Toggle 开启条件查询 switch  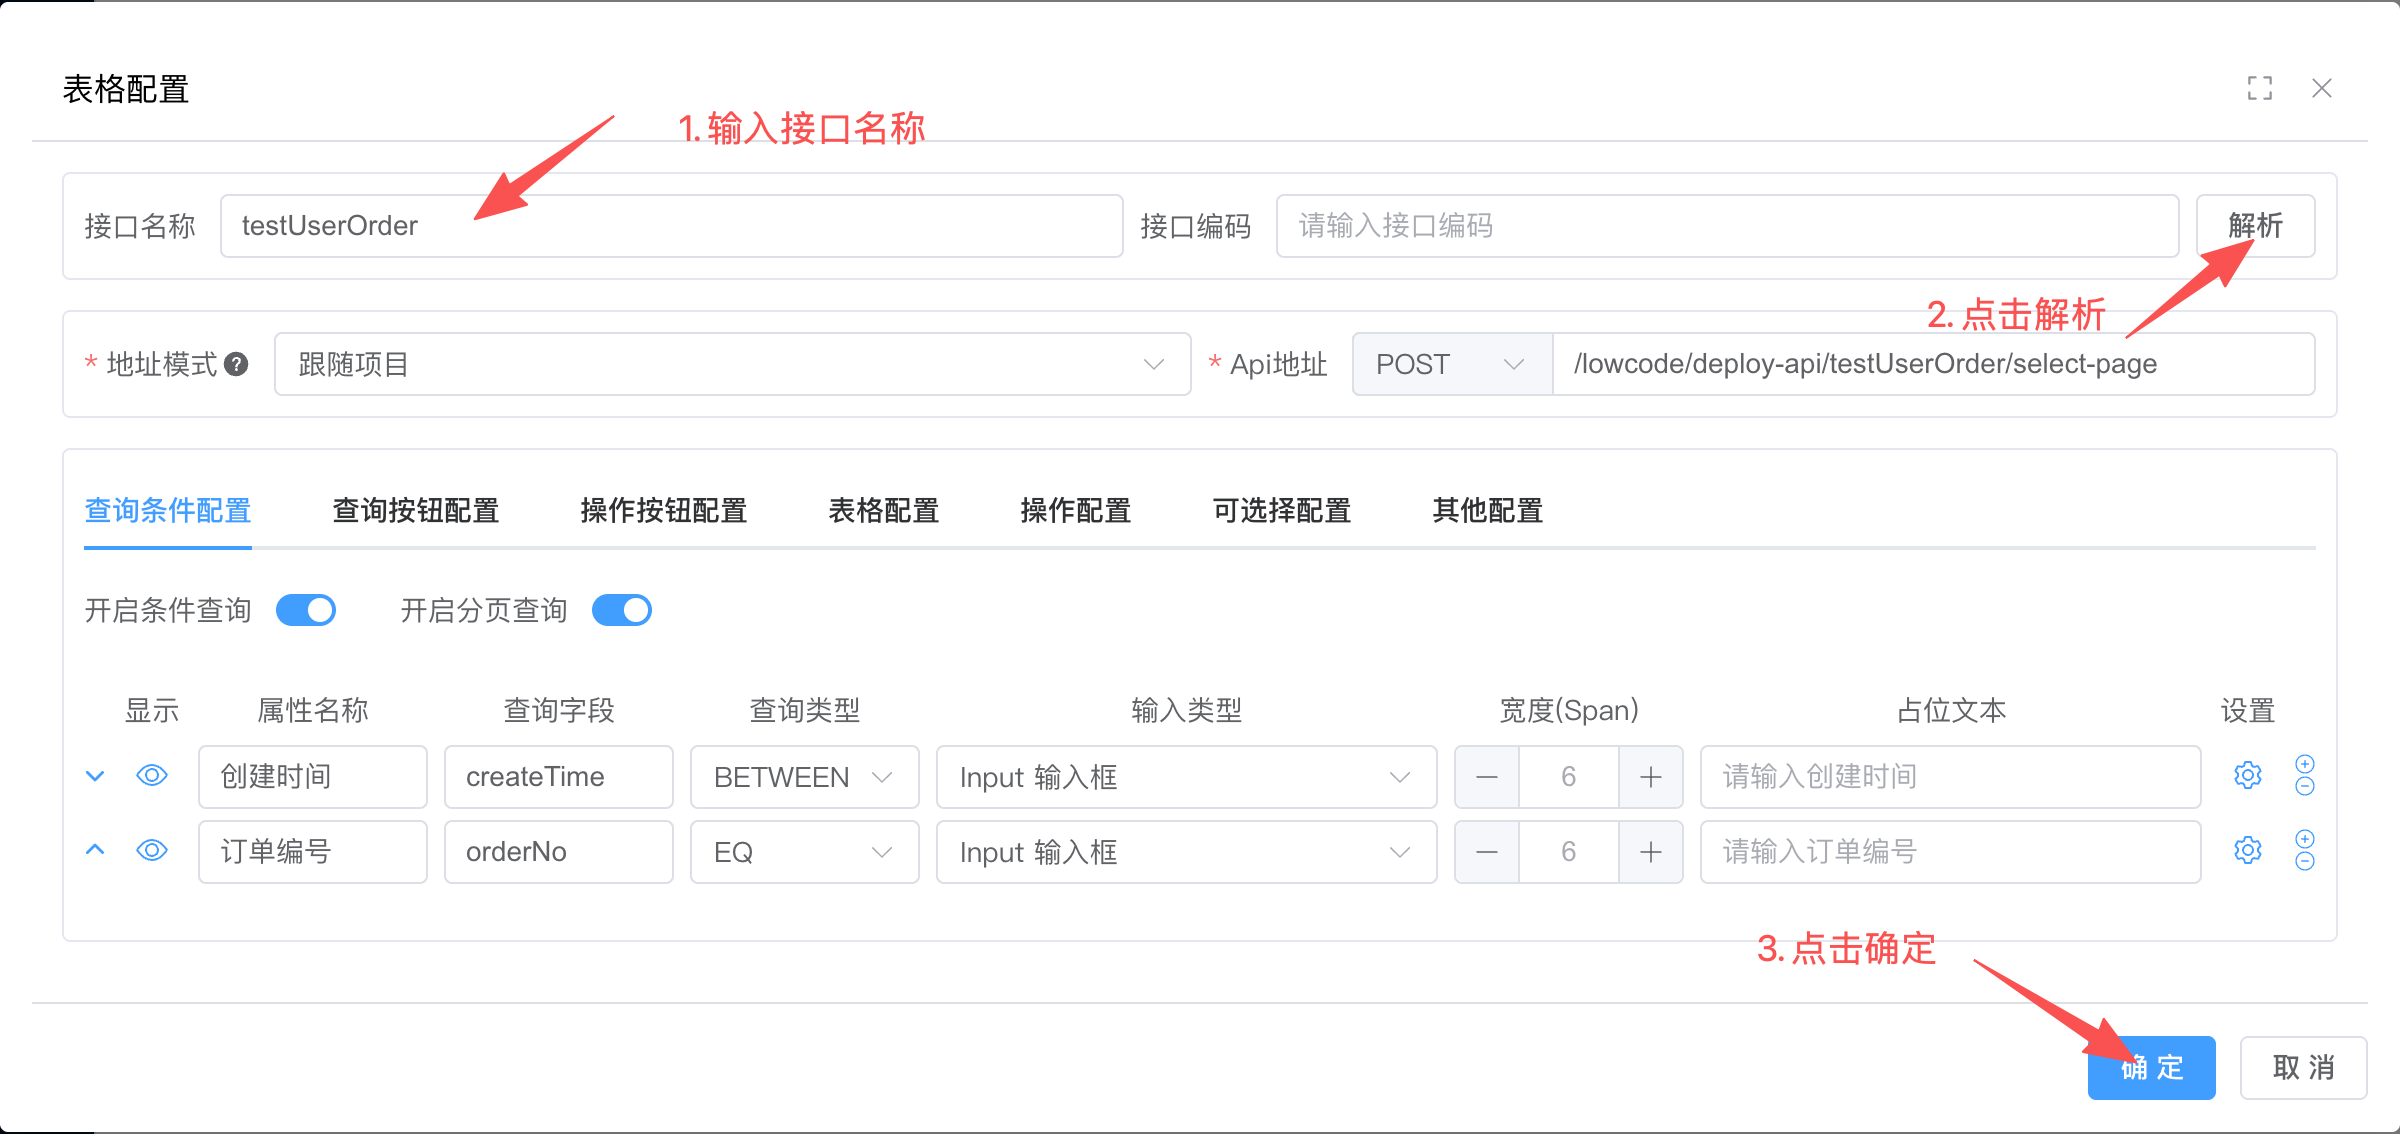coord(306,610)
